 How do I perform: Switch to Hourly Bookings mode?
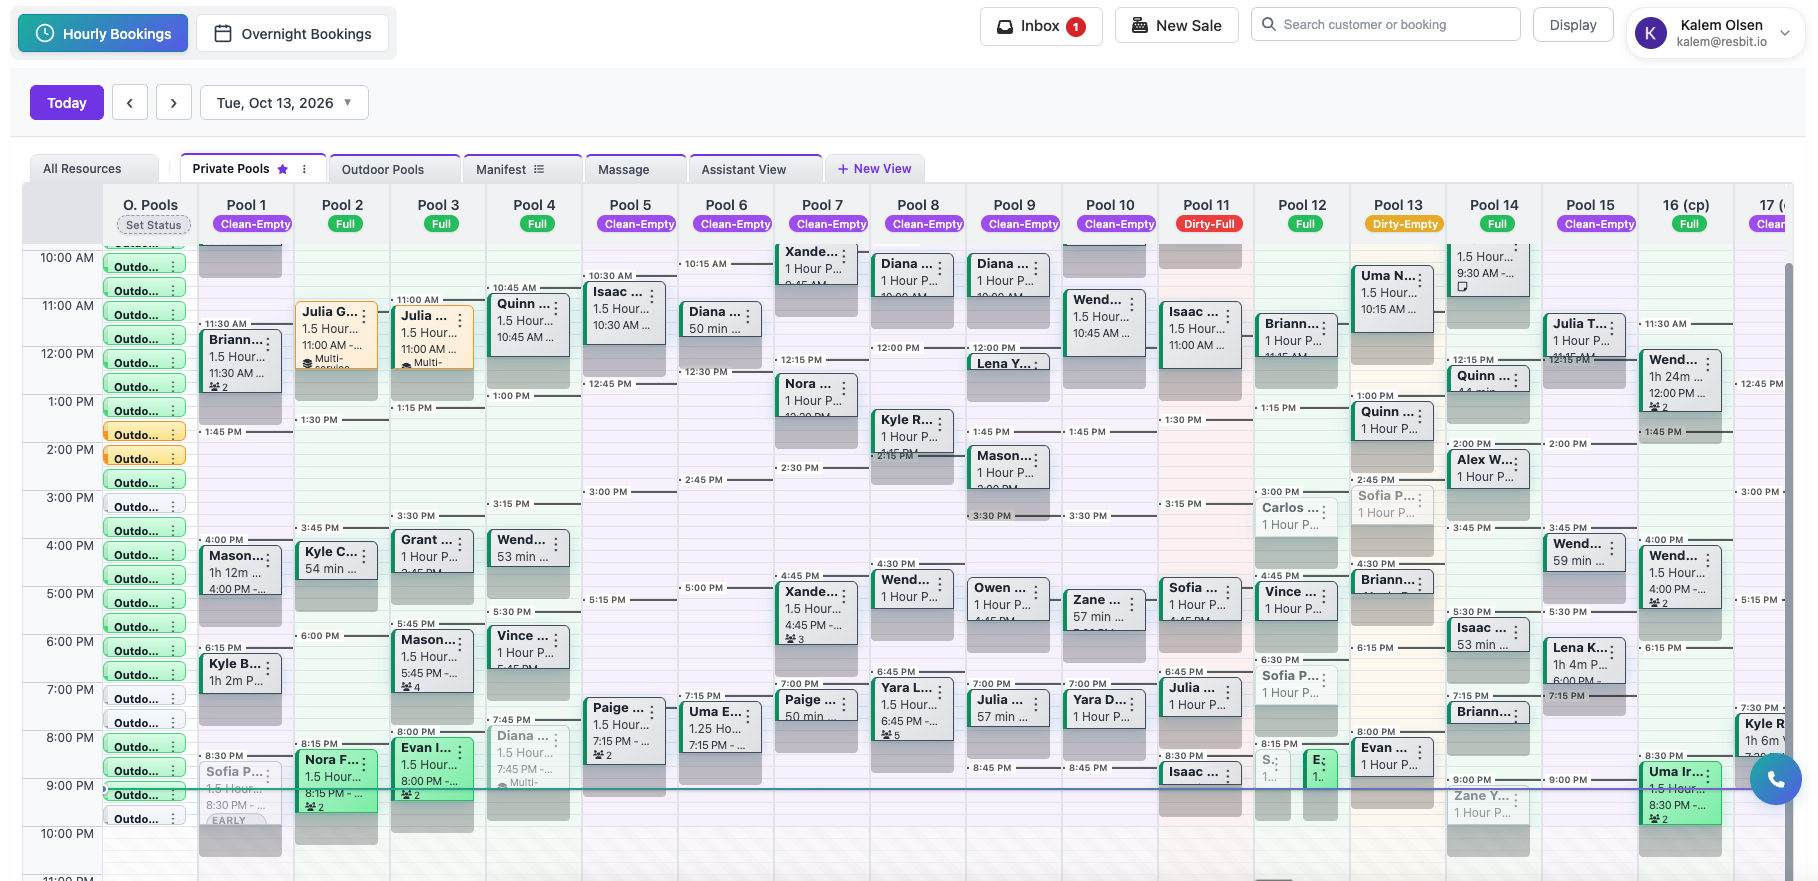click(x=103, y=33)
